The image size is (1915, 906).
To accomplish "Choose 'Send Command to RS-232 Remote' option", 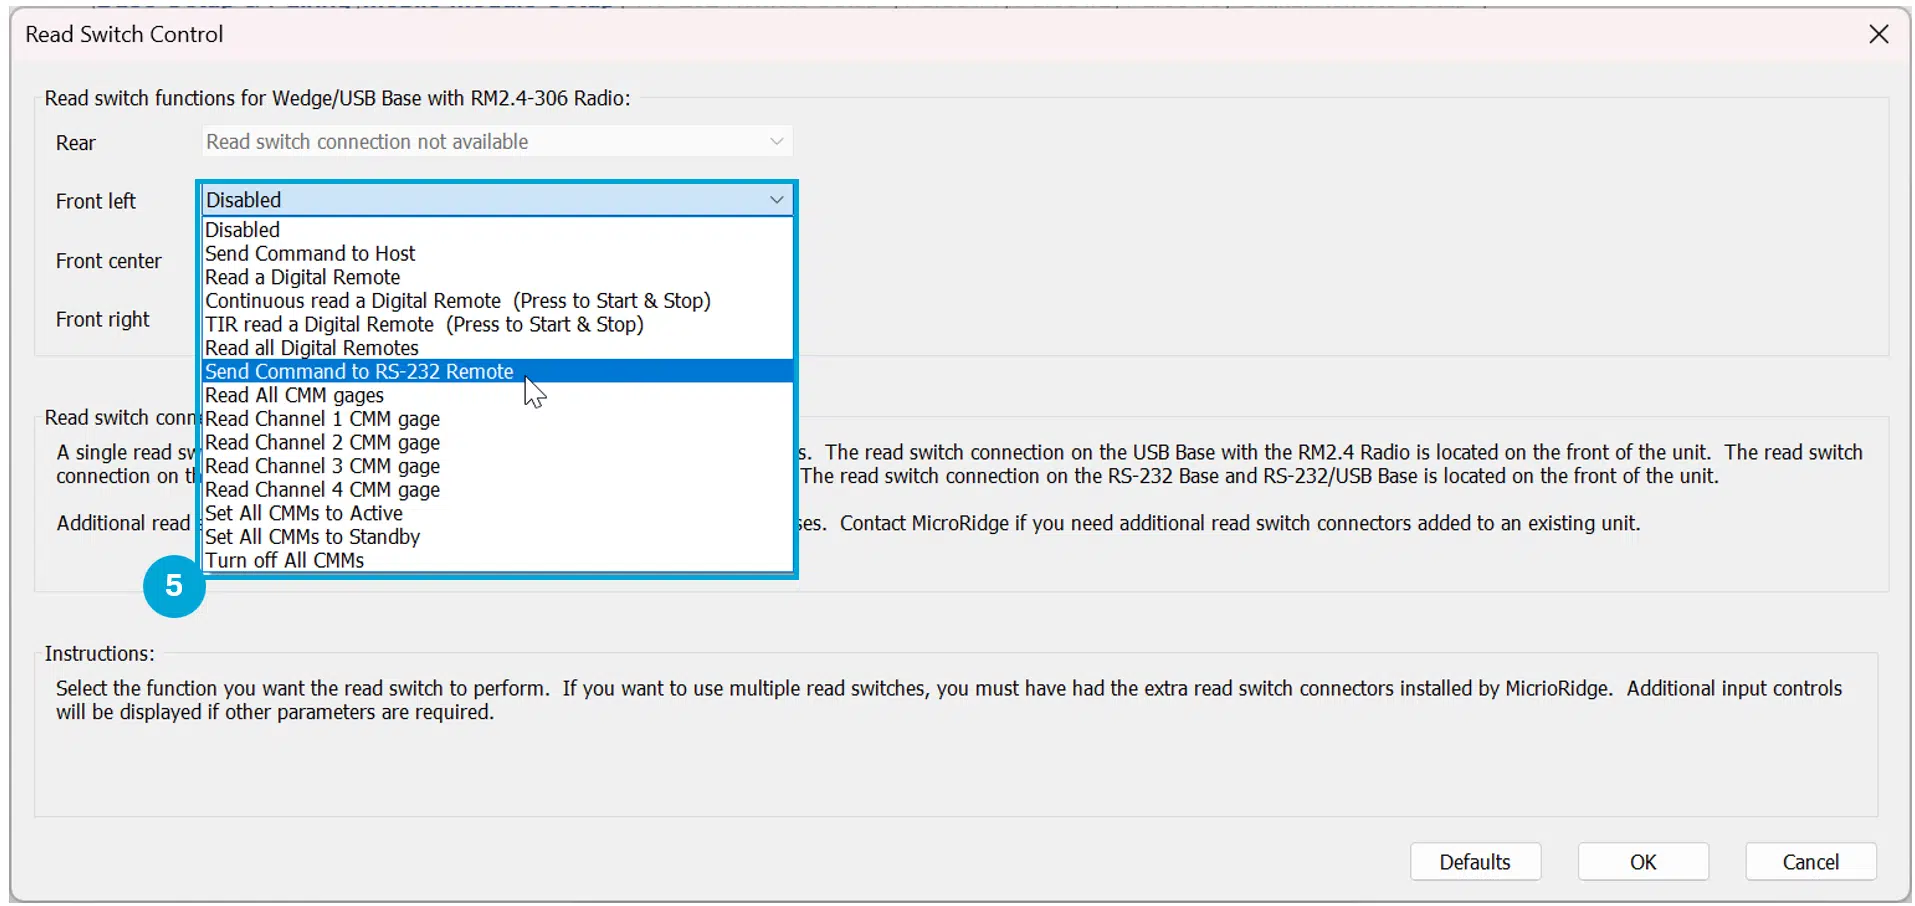I will coord(498,372).
